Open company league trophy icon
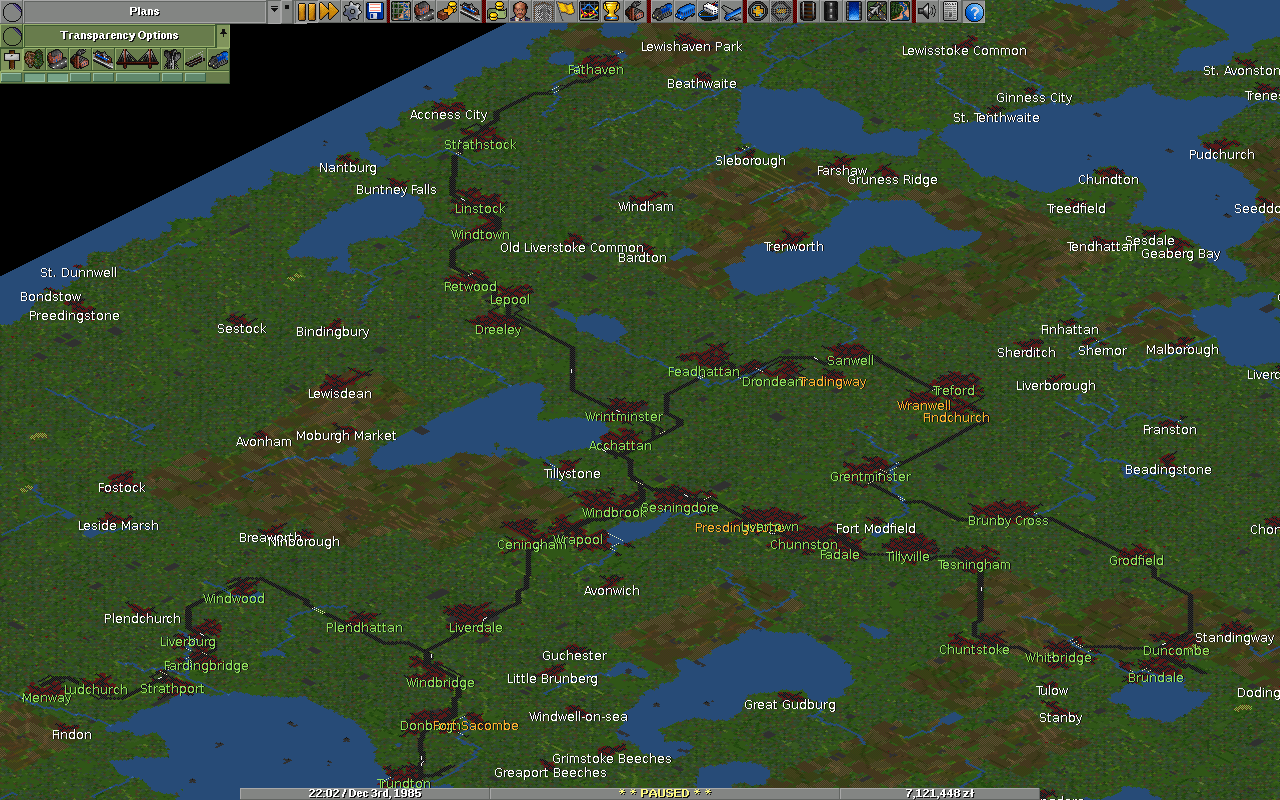 612,12
